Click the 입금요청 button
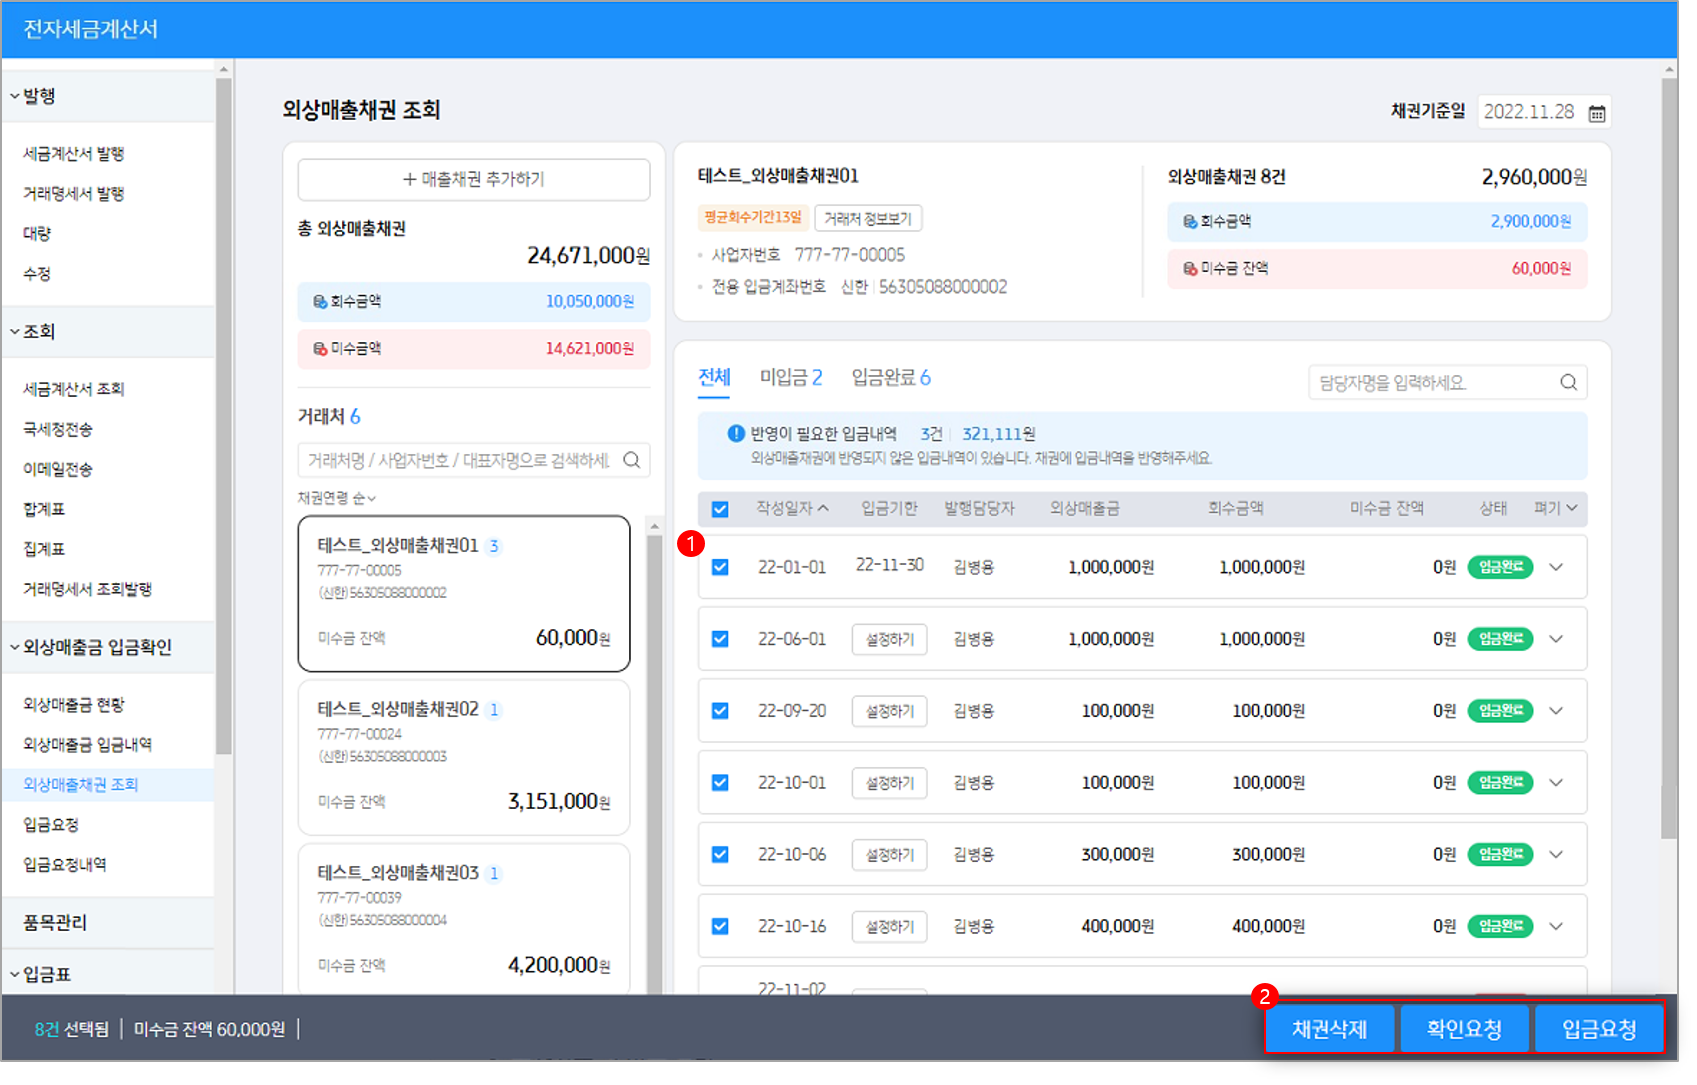The width and height of the screenshot is (1697, 1085). click(1599, 1029)
